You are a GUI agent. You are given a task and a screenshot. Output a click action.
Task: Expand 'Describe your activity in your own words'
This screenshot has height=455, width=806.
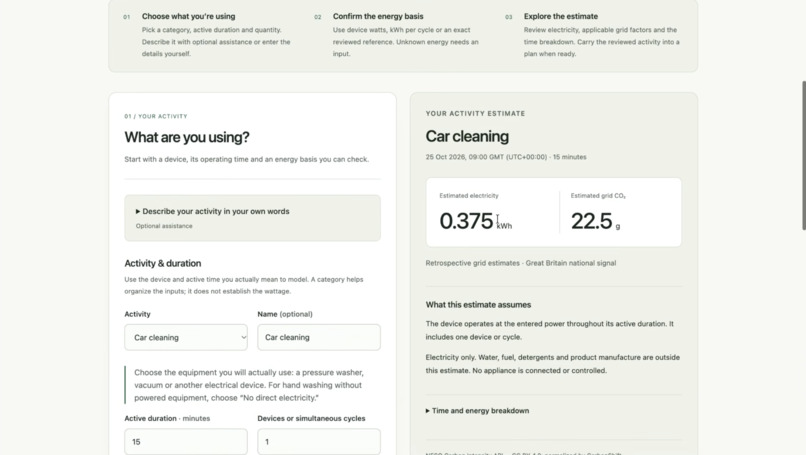click(212, 211)
